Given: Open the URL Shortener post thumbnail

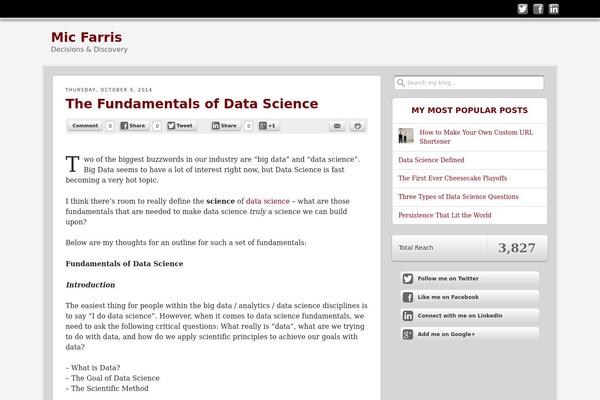Looking at the screenshot, I should coord(406,136).
